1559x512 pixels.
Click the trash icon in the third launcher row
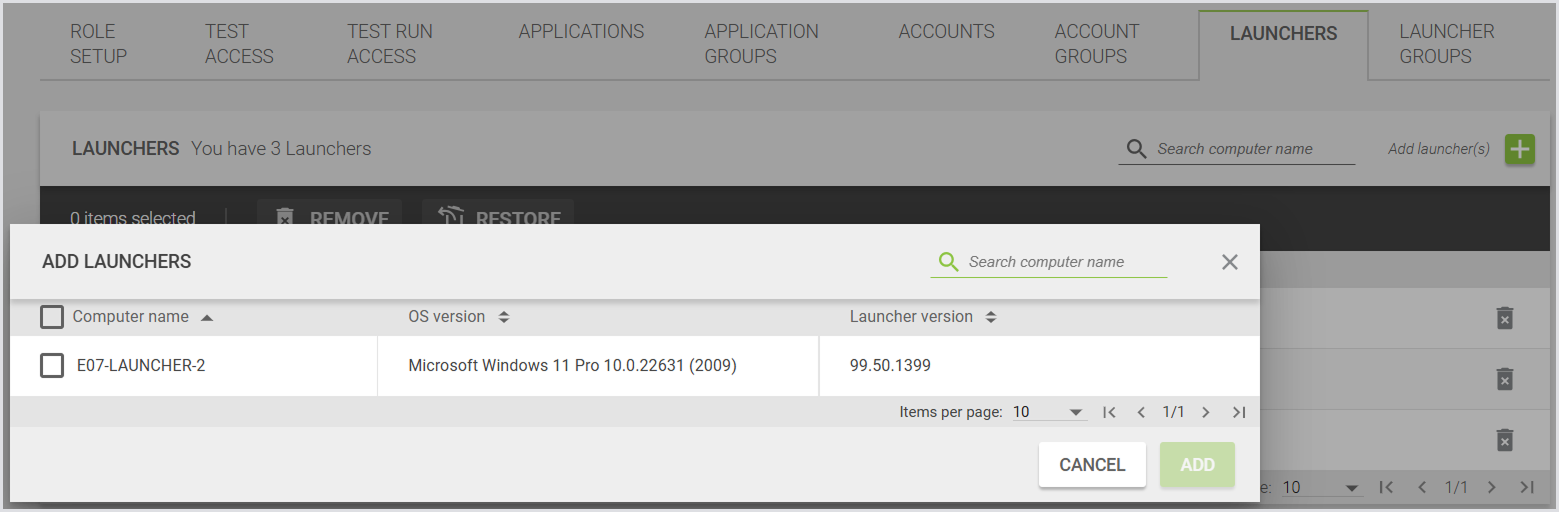[1504, 440]
